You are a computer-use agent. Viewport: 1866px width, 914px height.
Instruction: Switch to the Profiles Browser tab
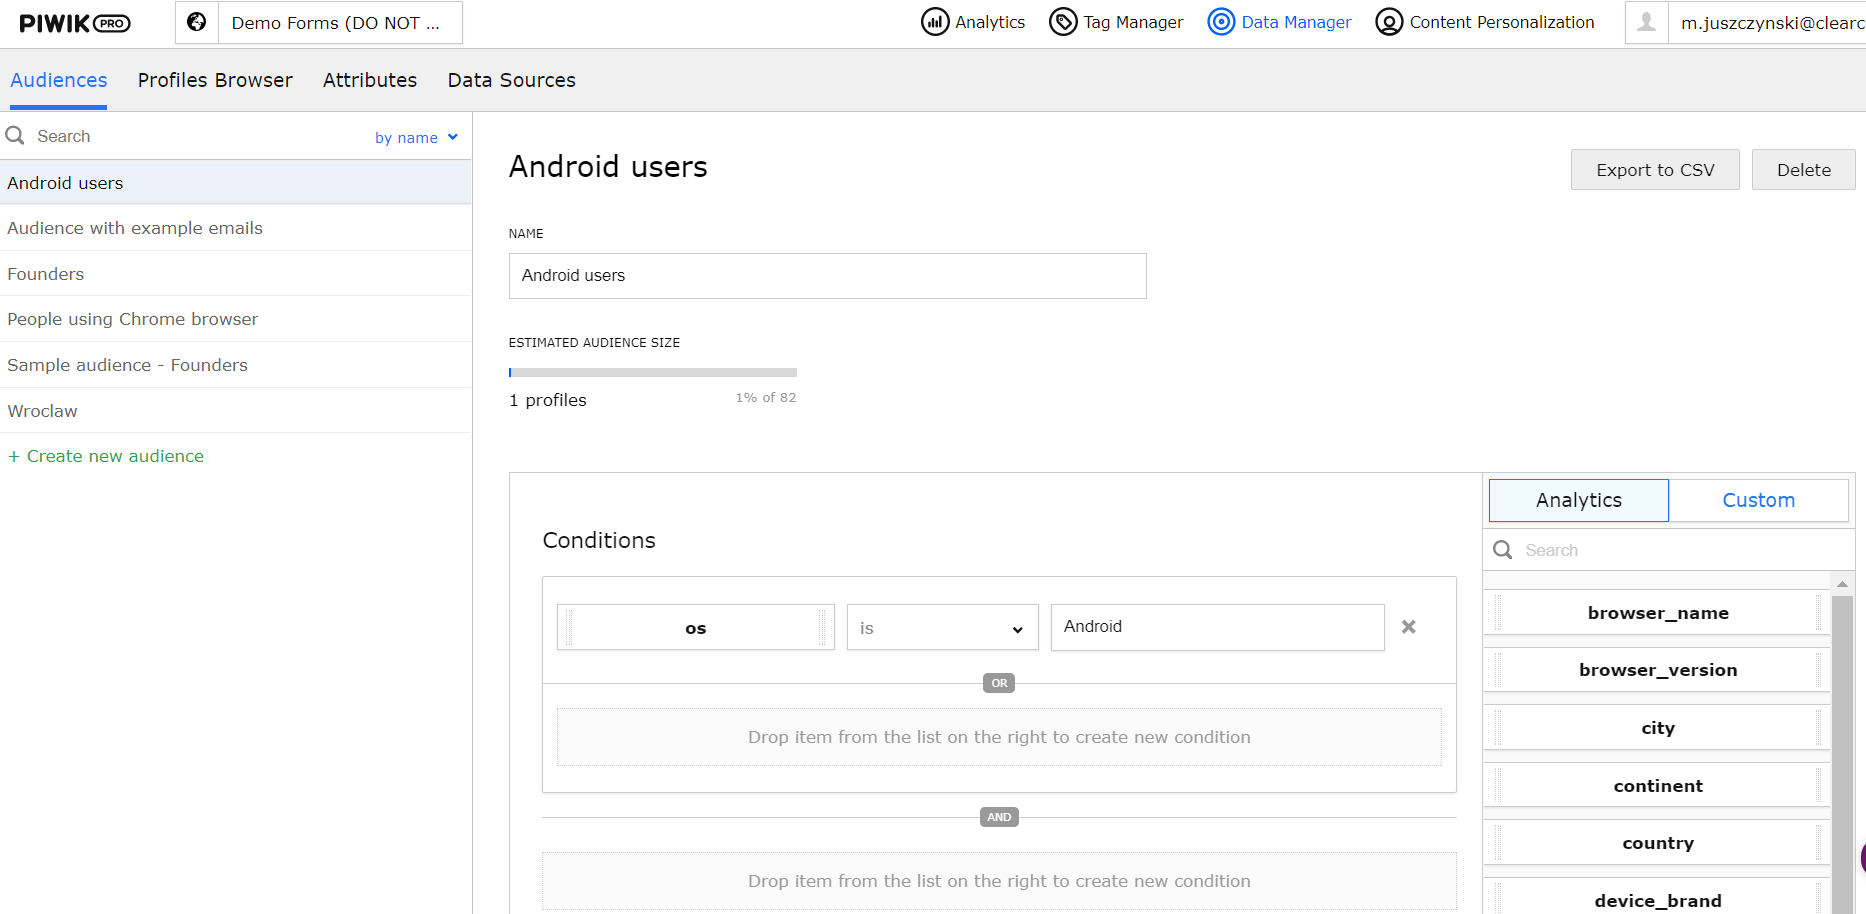pos(215,80)
